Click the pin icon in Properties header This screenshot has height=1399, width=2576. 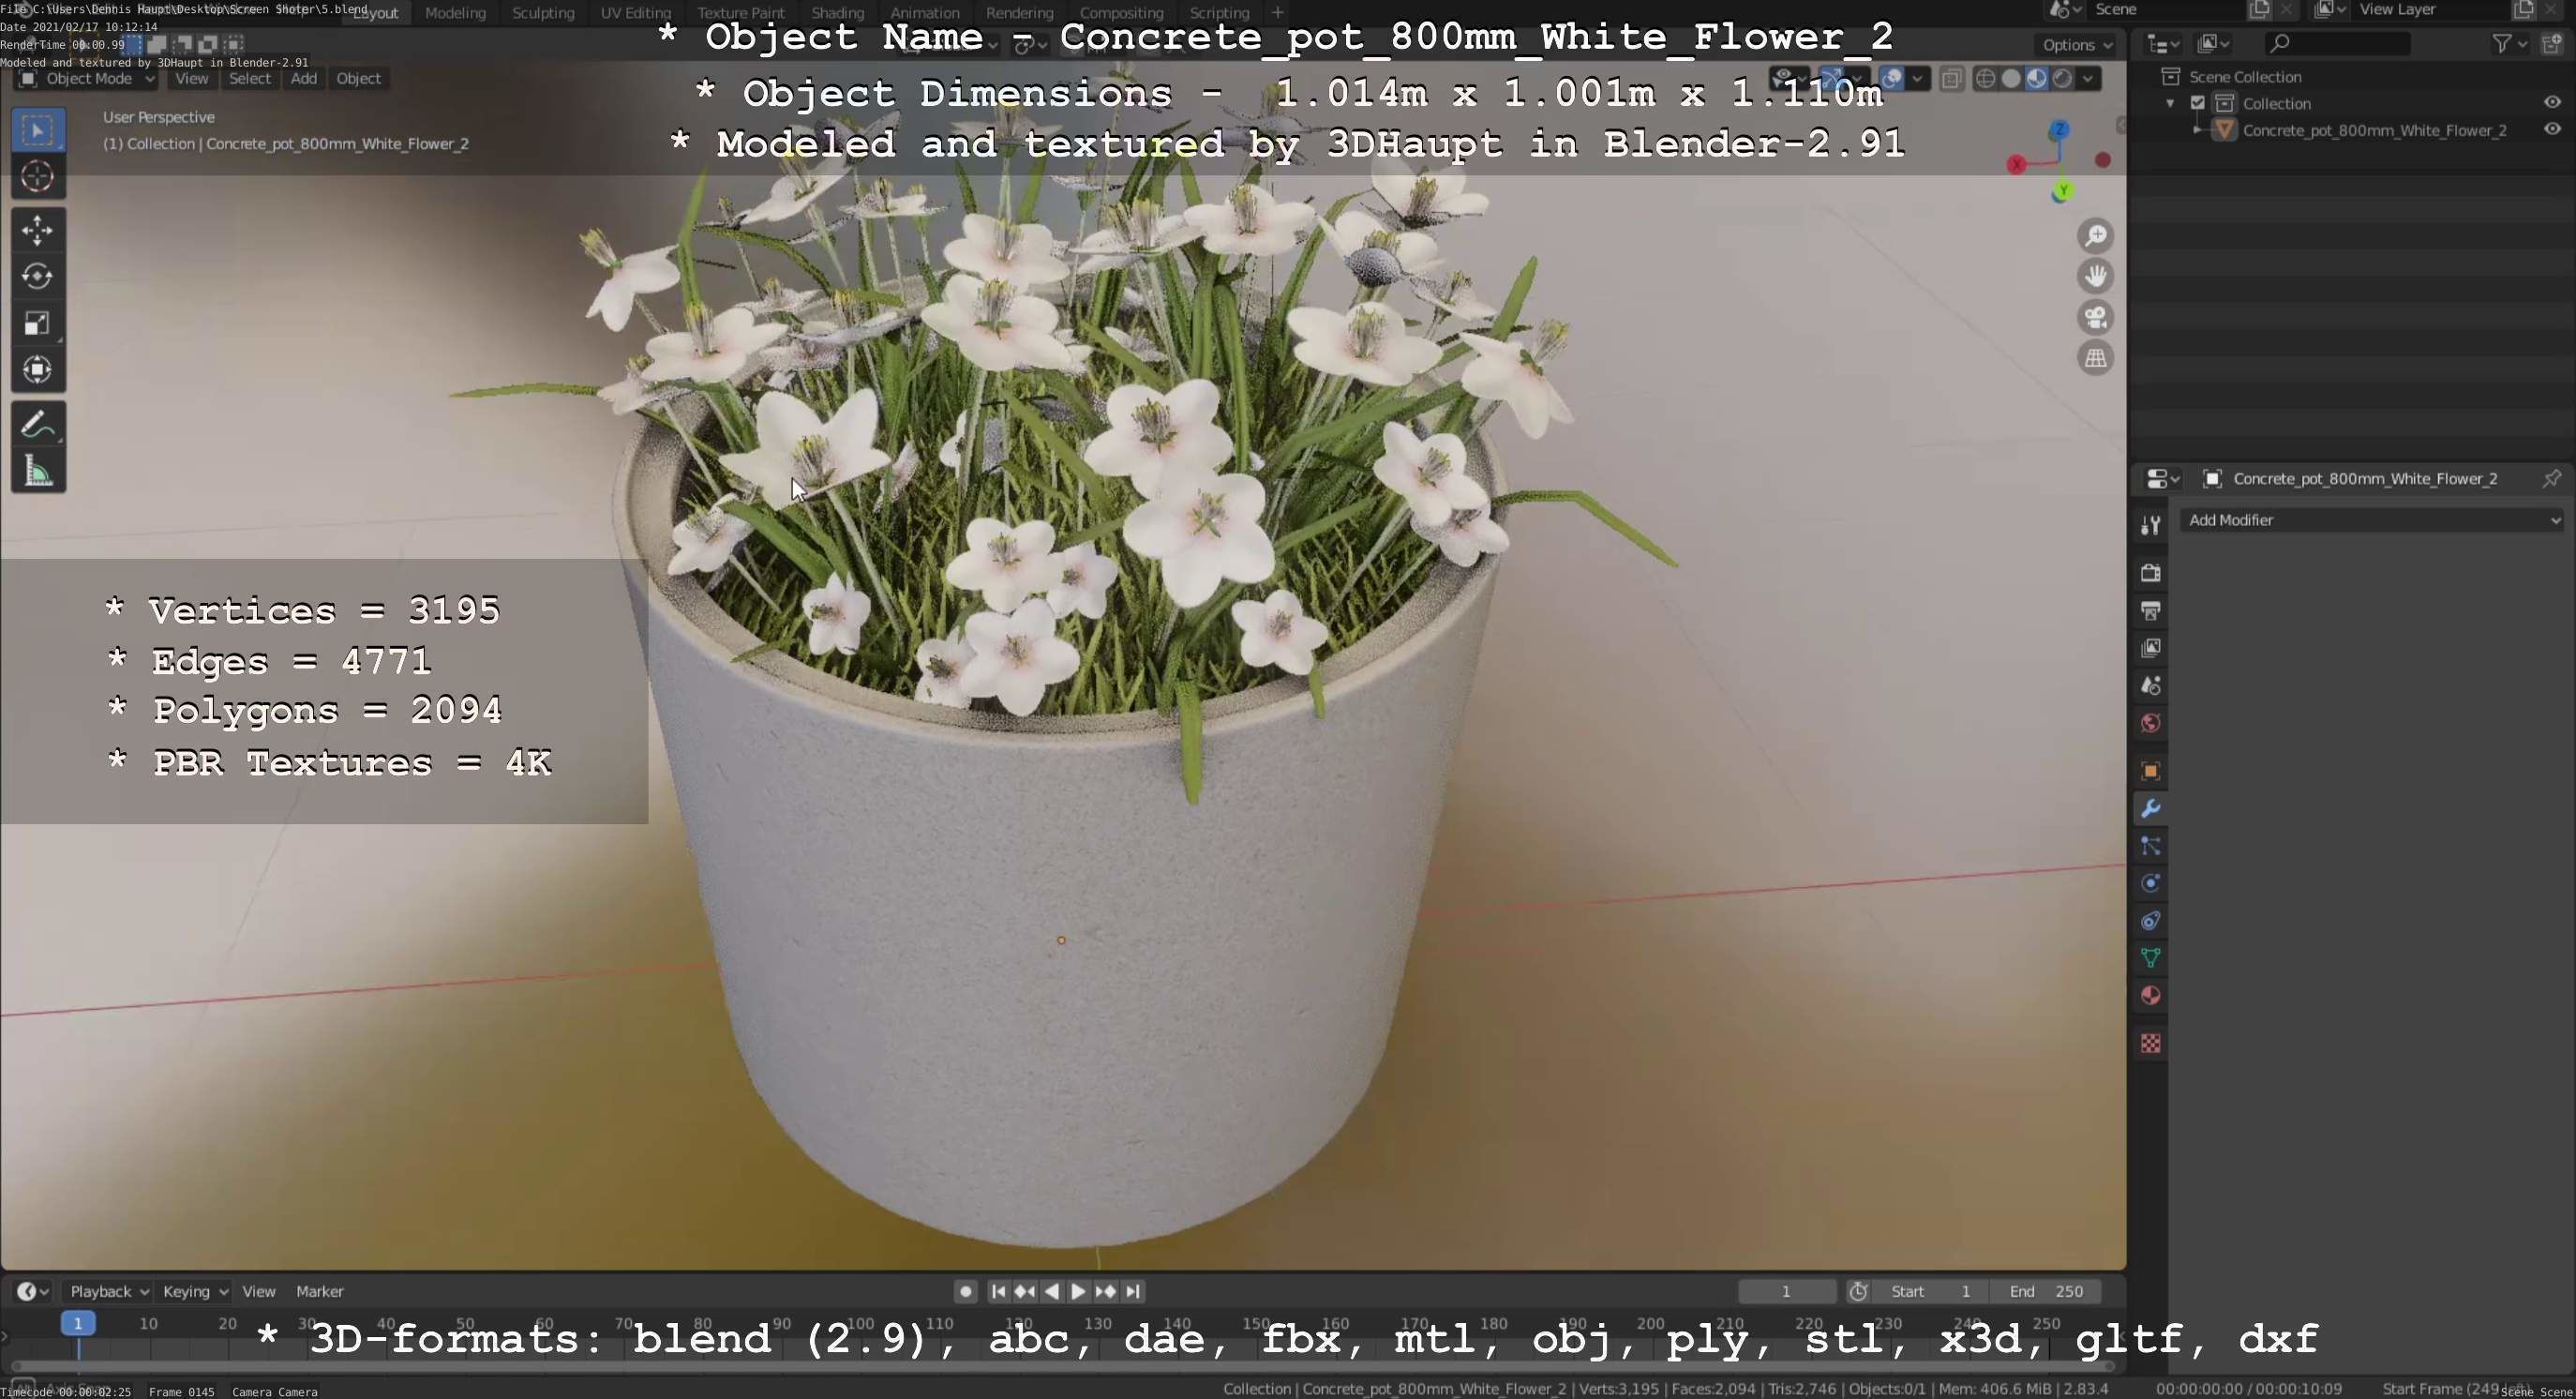click(2551, 479)
